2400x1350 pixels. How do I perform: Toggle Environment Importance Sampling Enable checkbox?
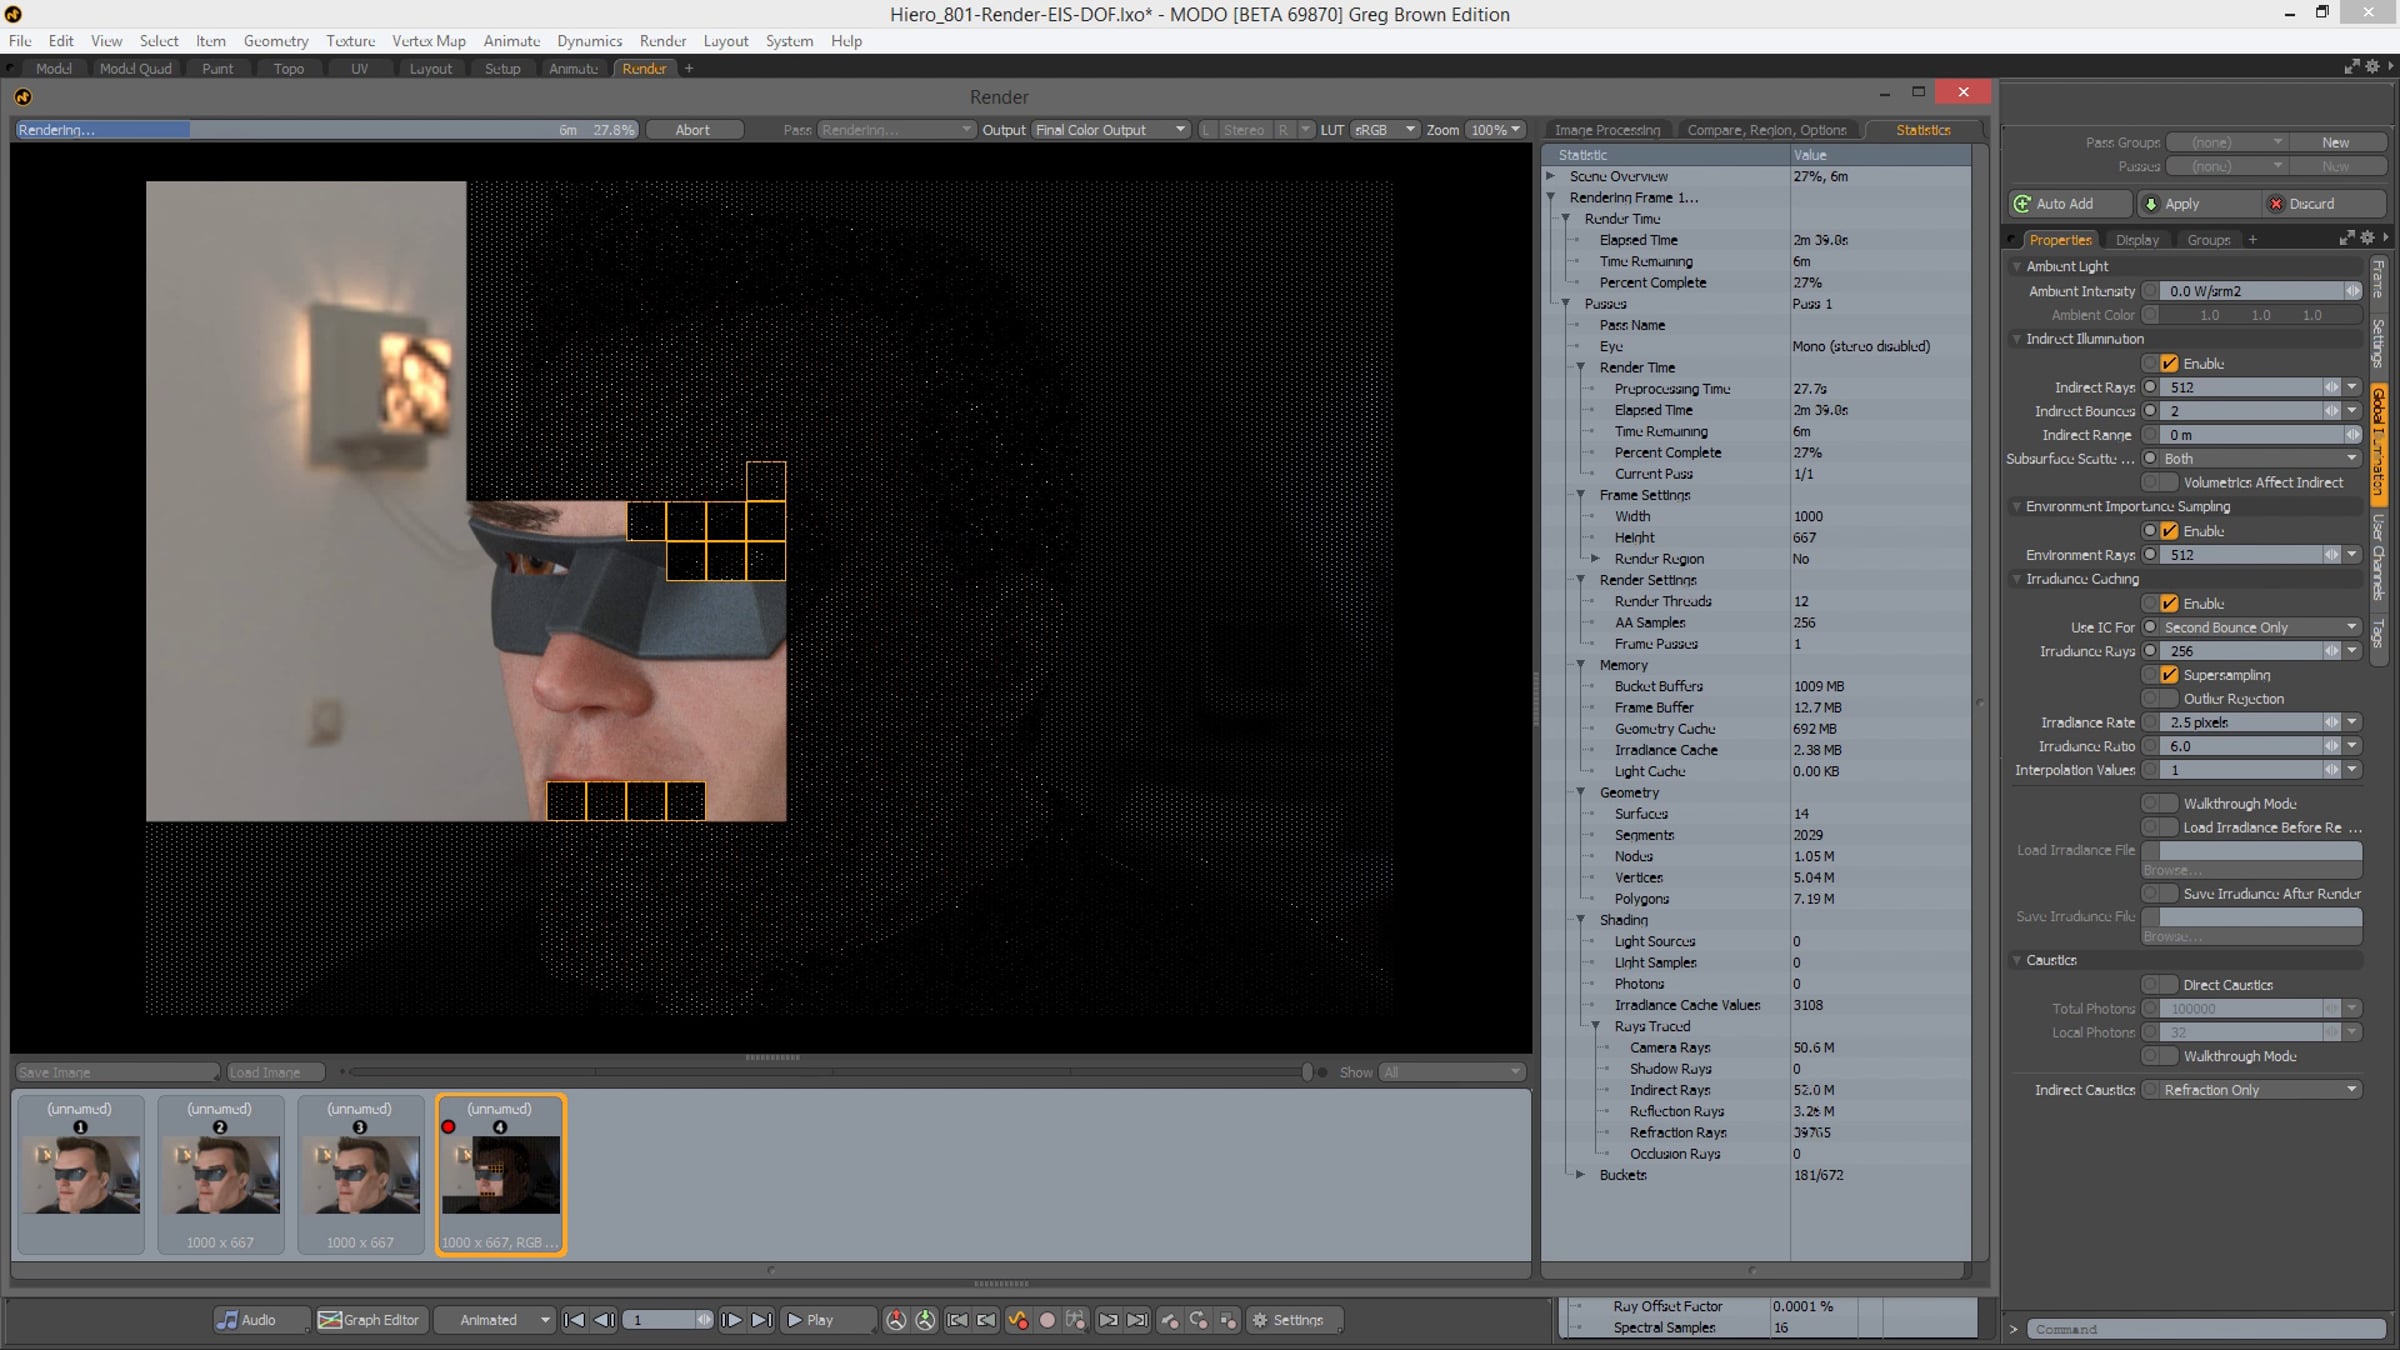pyautogui.click(x=2169, y=531)
